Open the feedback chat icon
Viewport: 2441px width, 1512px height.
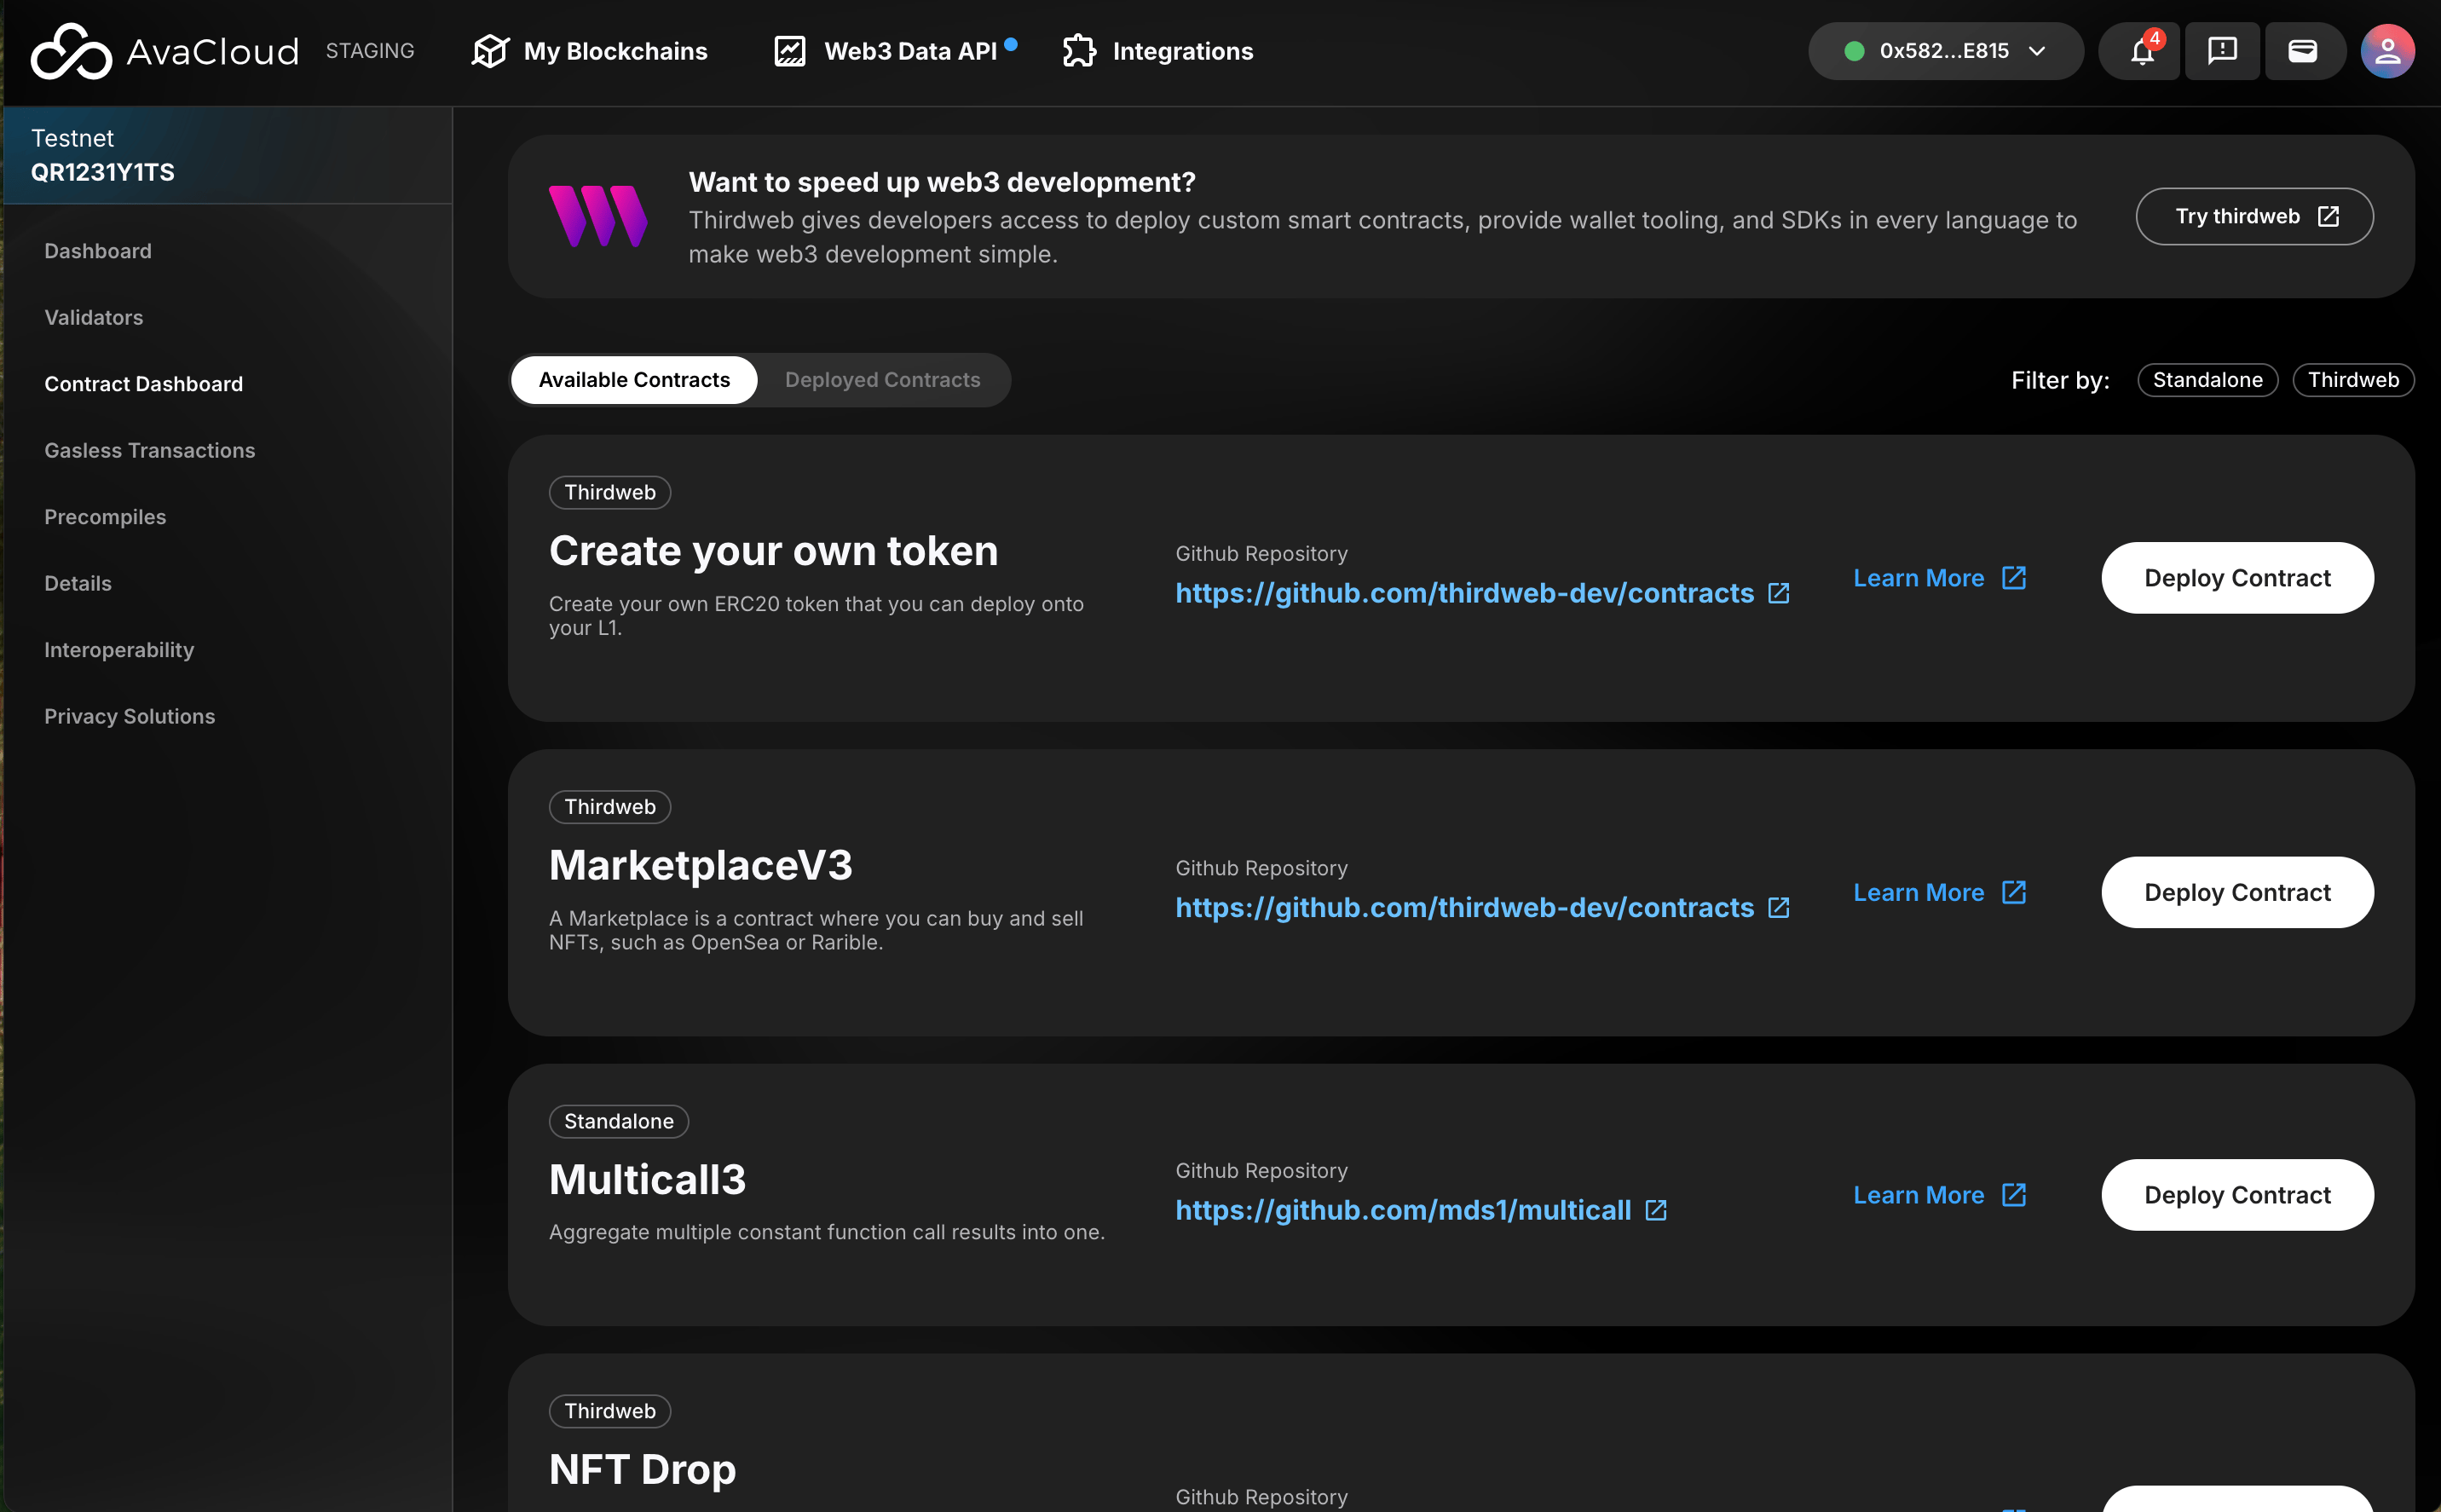click(2222, 51)
